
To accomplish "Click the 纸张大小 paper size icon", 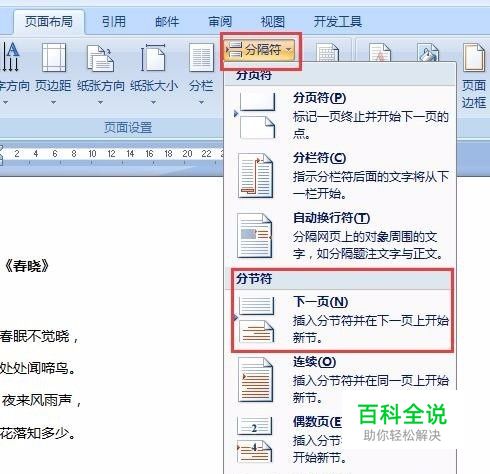I will 153,58.
